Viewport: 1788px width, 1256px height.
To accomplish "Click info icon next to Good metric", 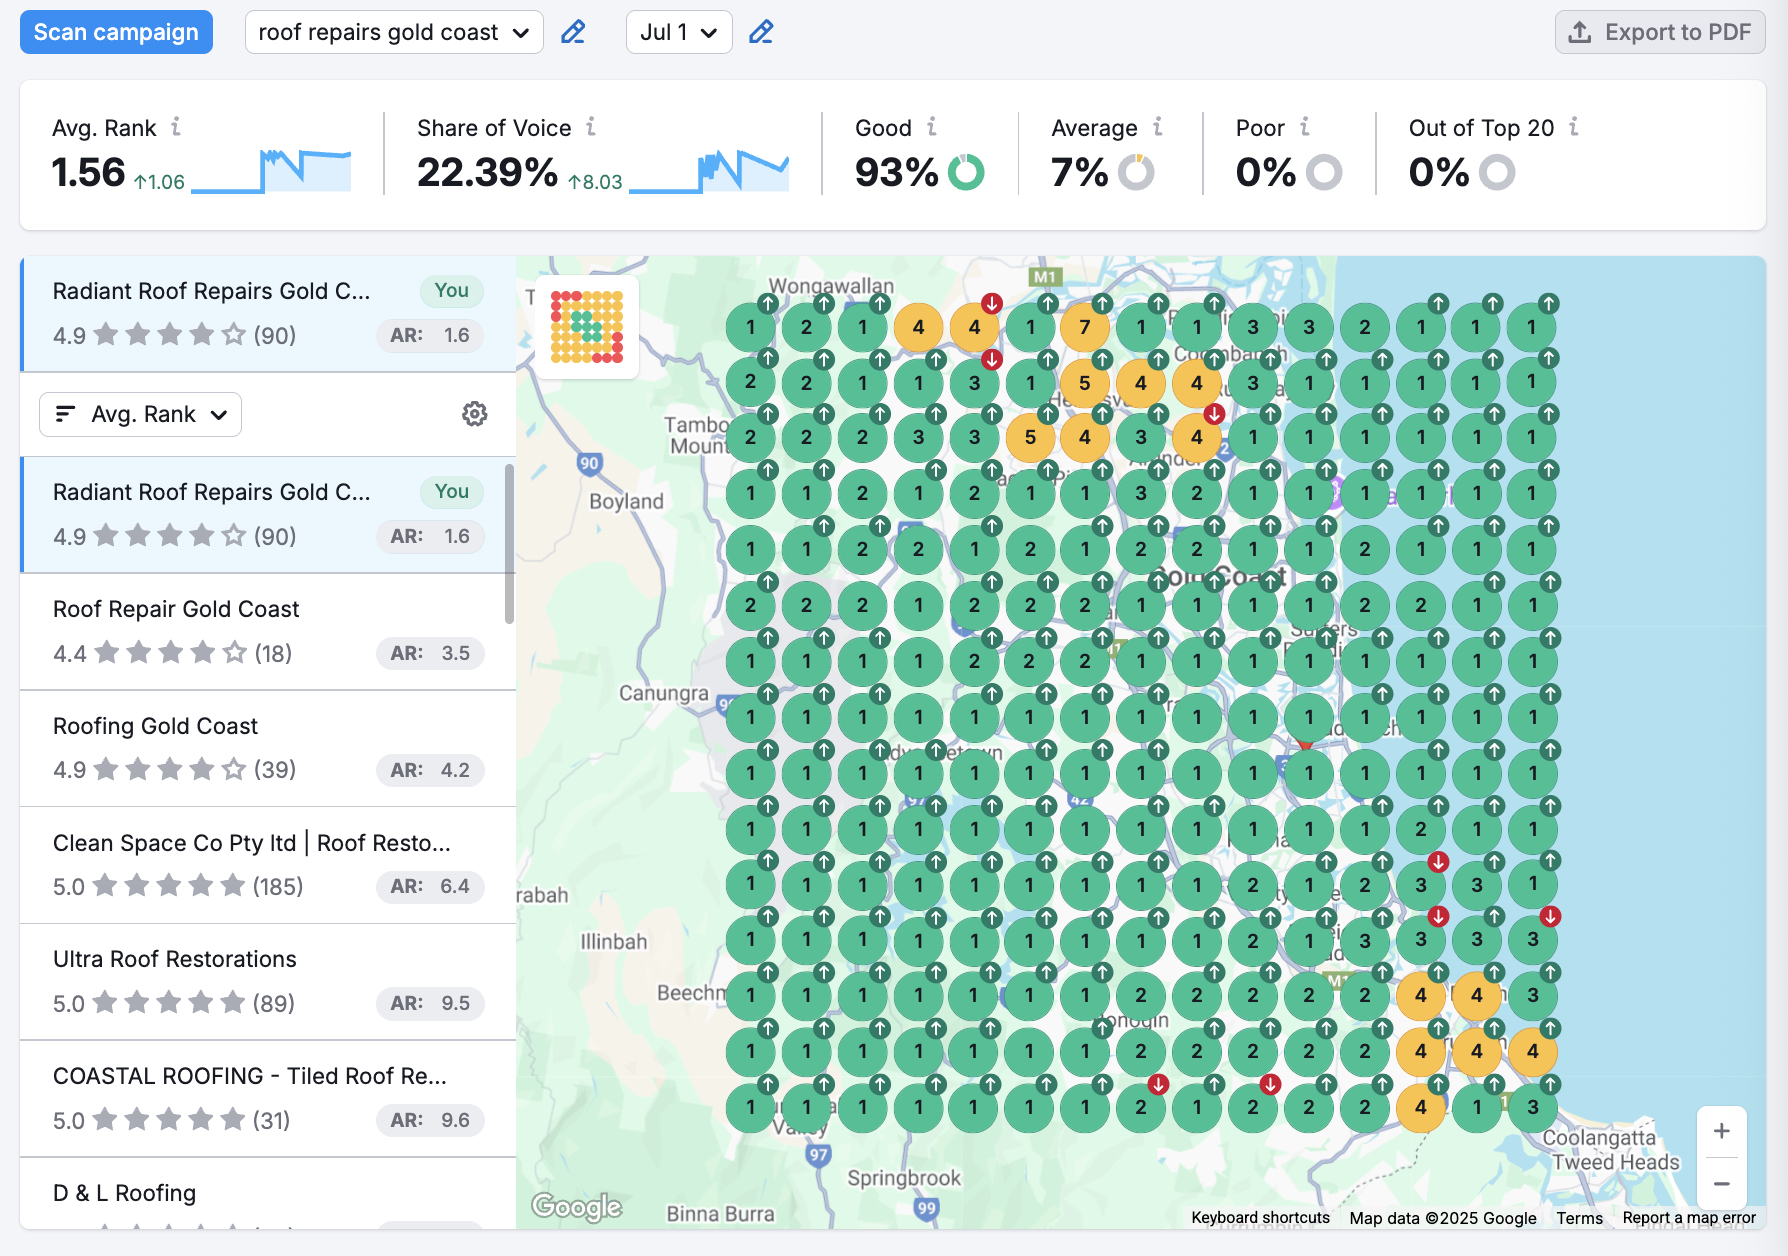I will [932, 127].
